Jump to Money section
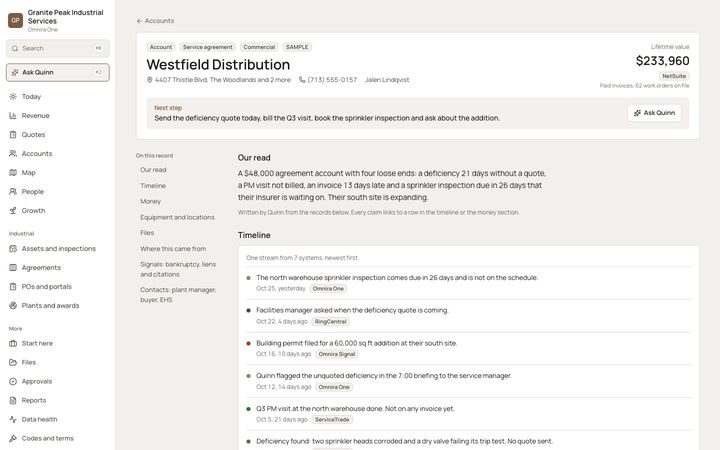This screenshot has height=450, width=720. click(151, 202)
